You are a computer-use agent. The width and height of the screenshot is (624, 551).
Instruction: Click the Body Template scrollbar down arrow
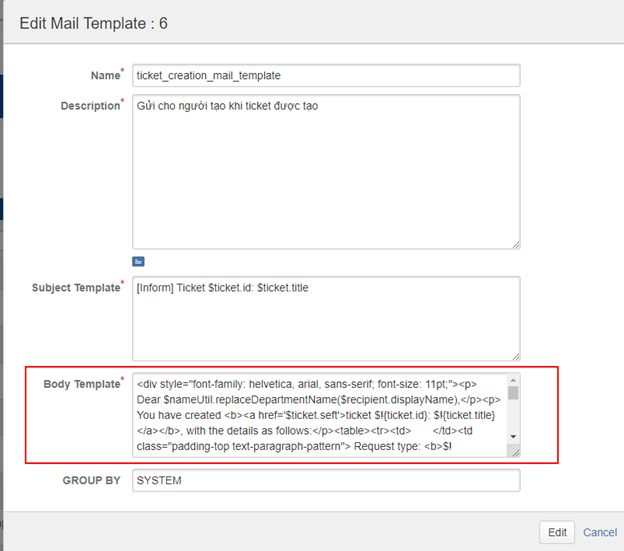(513, 437)
